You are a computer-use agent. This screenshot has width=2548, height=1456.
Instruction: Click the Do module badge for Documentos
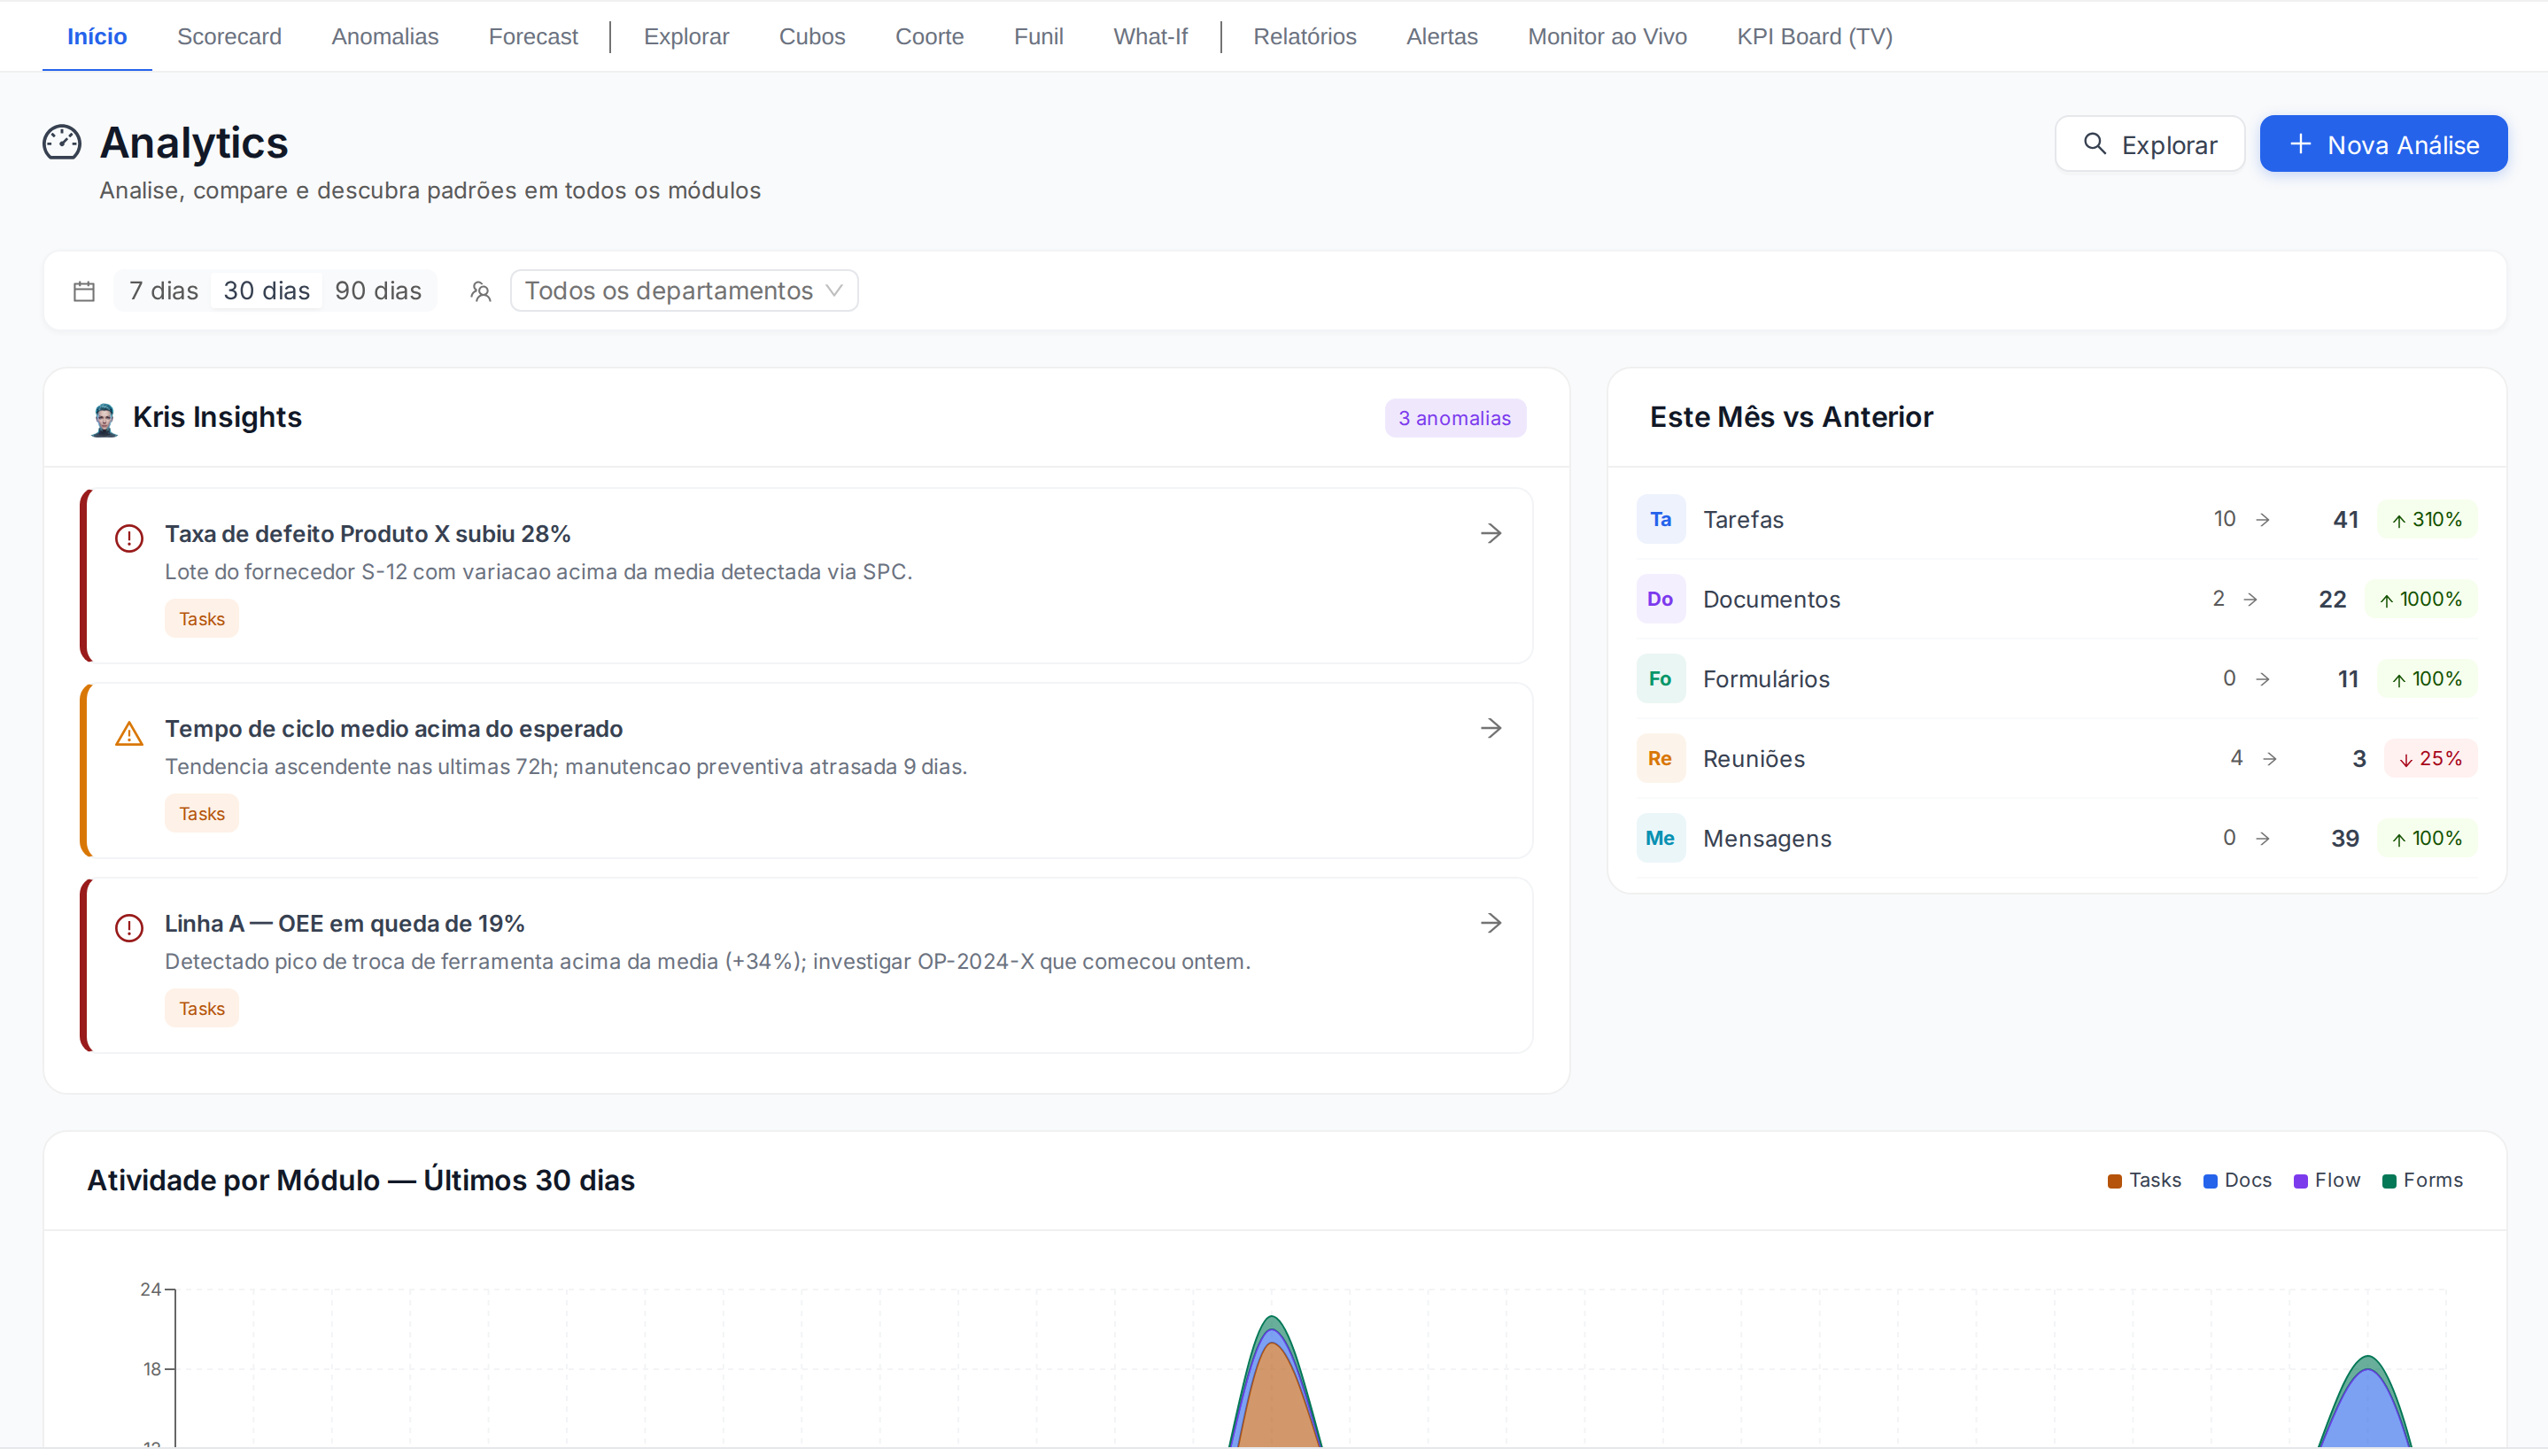[1661, 599]
